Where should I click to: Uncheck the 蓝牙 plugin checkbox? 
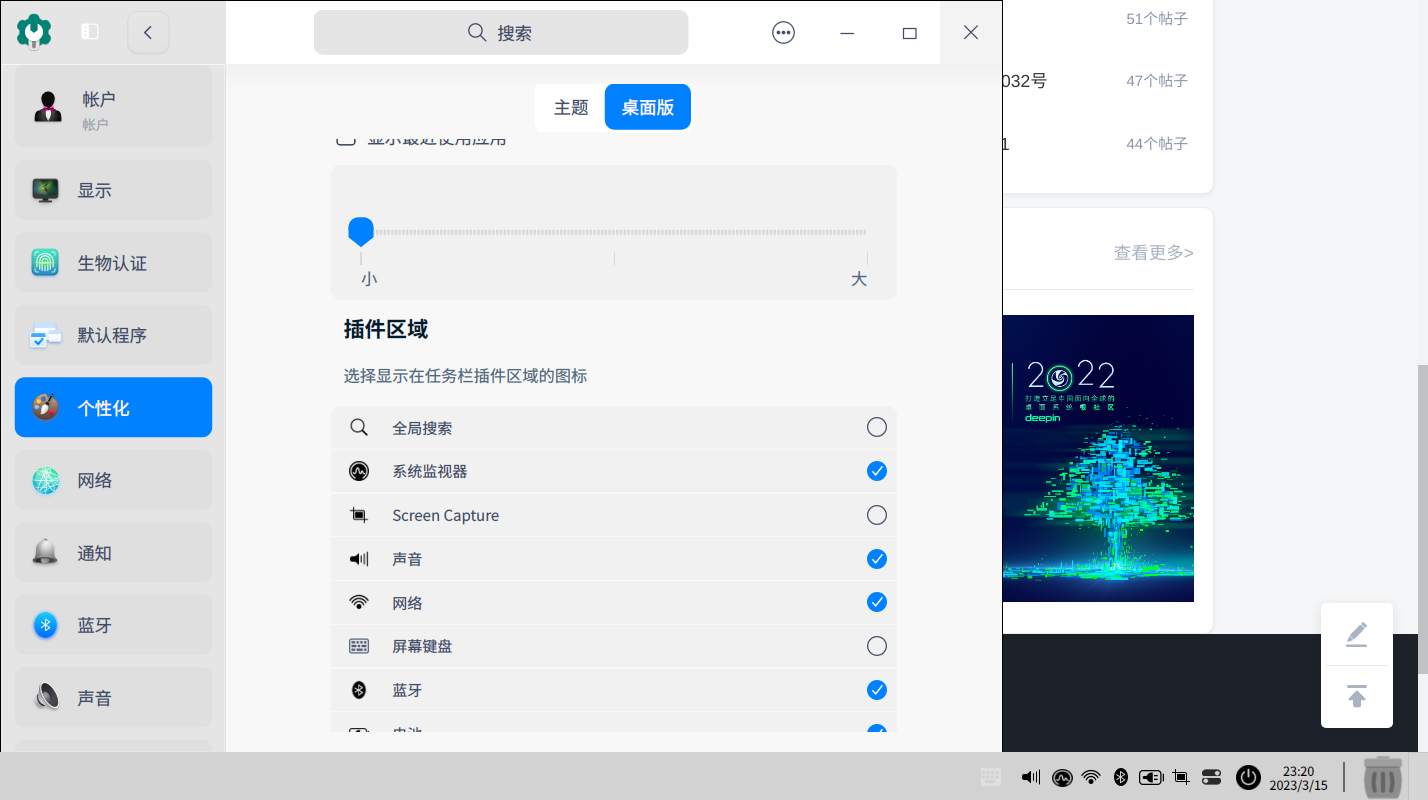[x=877, y=690]
